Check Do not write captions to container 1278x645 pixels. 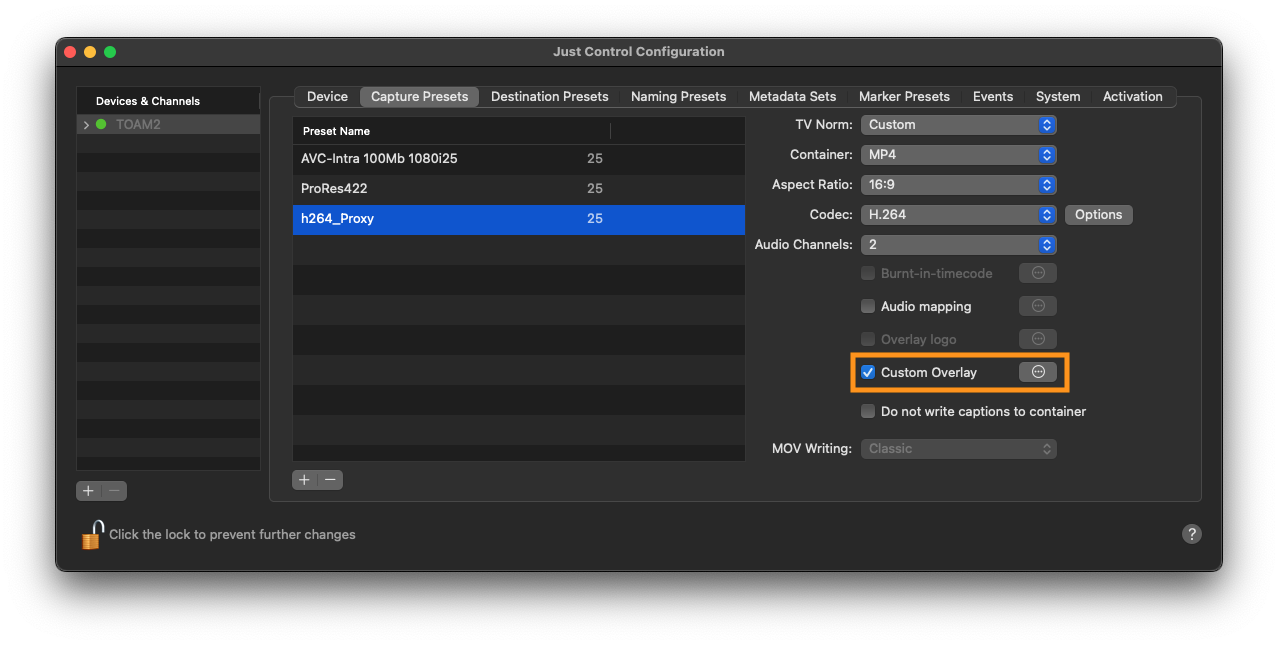tap(868, 411)
